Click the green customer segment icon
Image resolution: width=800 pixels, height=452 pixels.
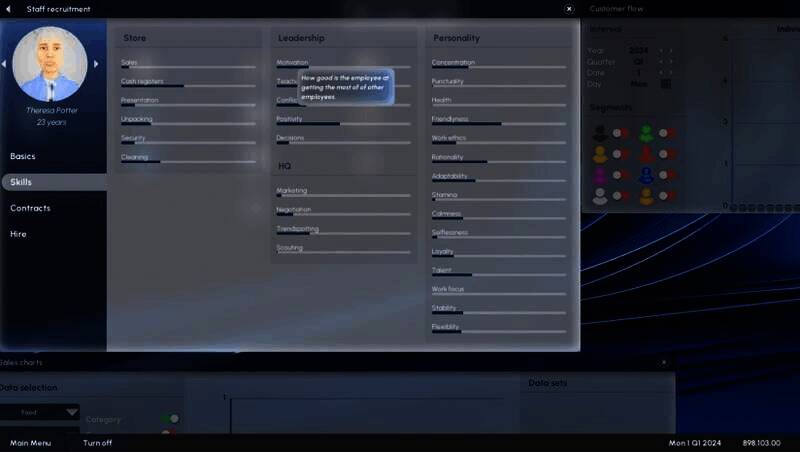(646, 133)
